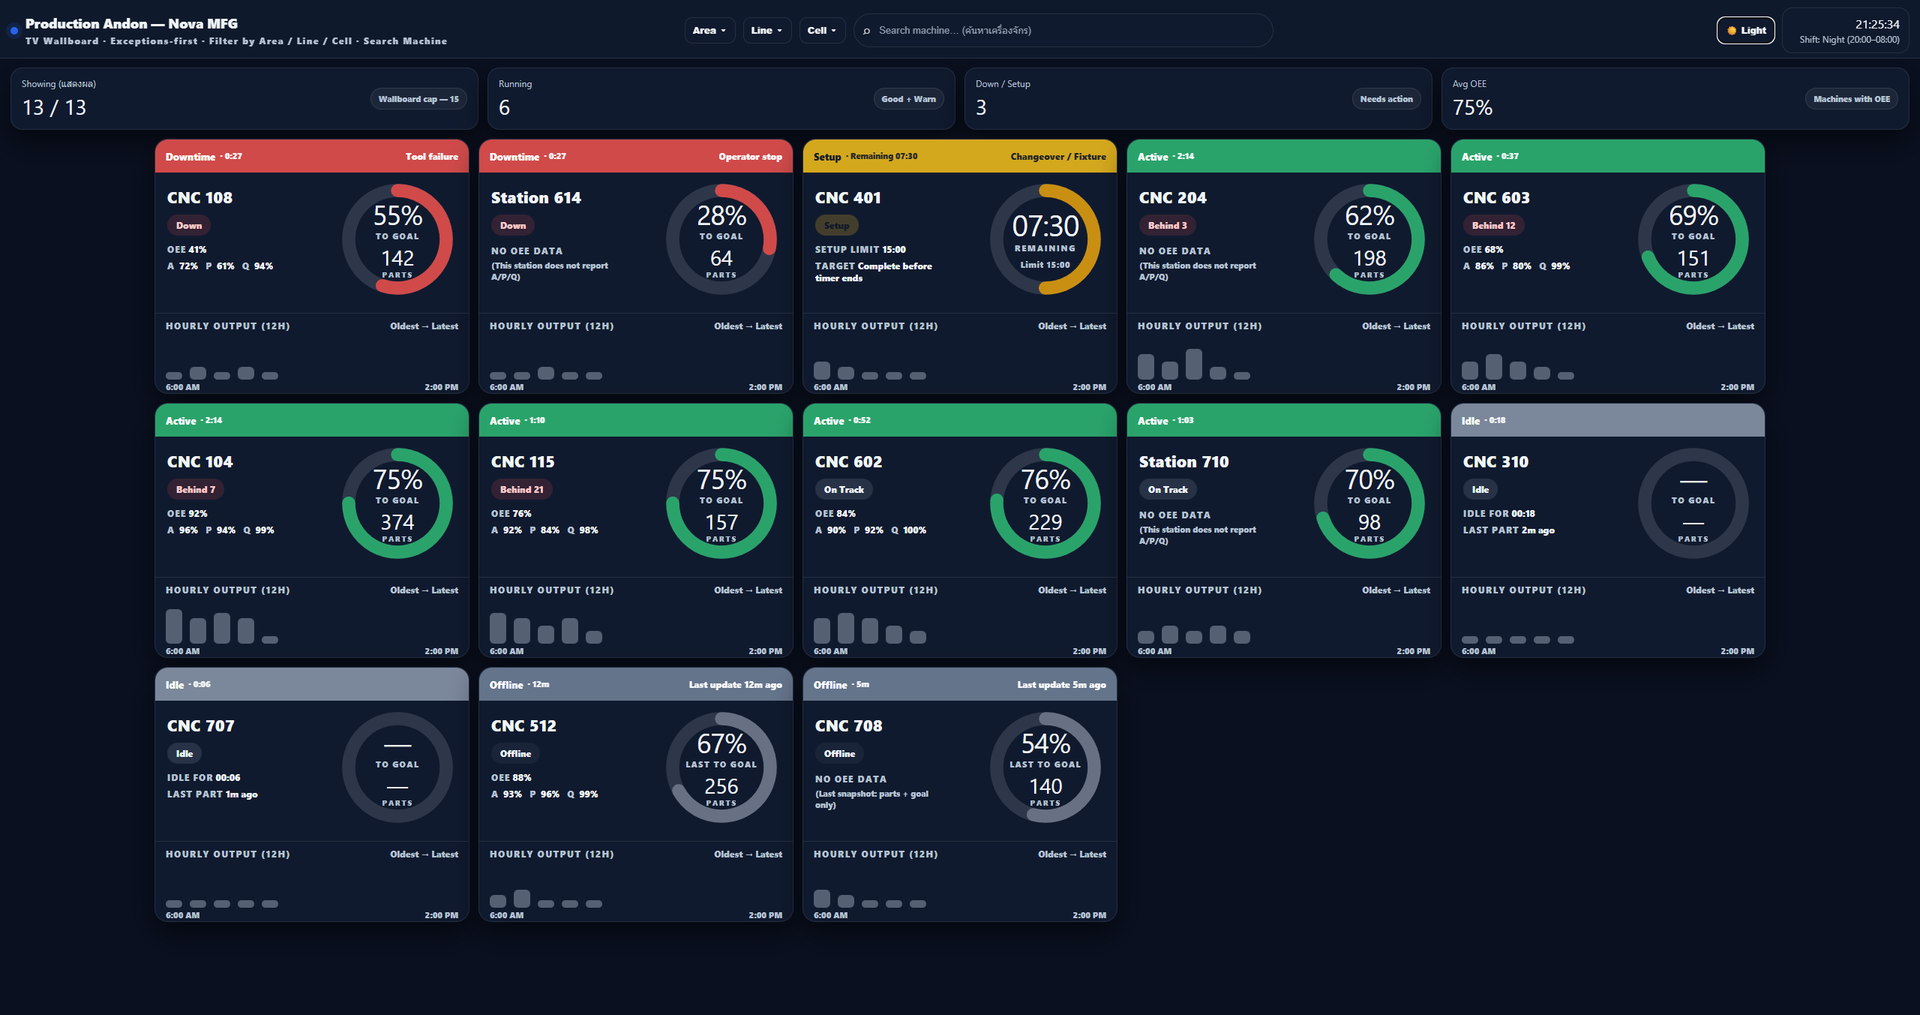The height and width of the screenshot is (1015, 1920).
Task: Click the "CNC 108" machine title
Action: click(200, 198)
